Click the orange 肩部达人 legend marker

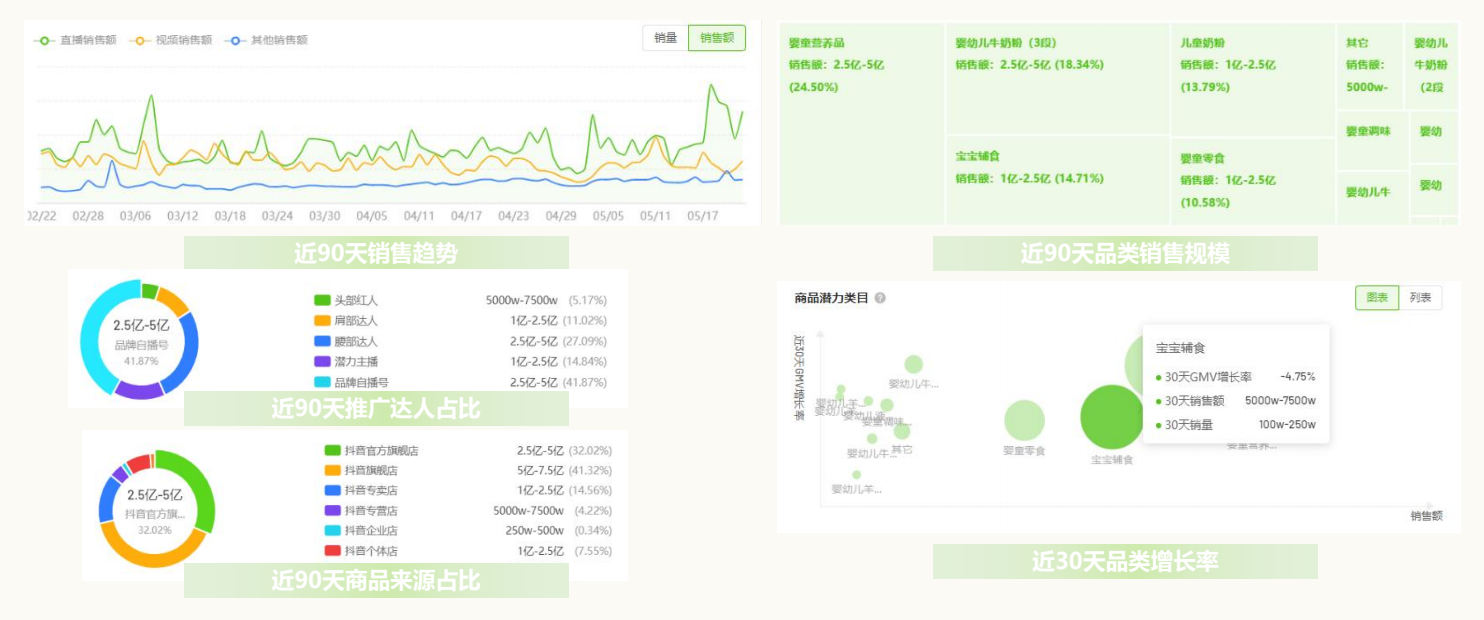pos(322,320)
